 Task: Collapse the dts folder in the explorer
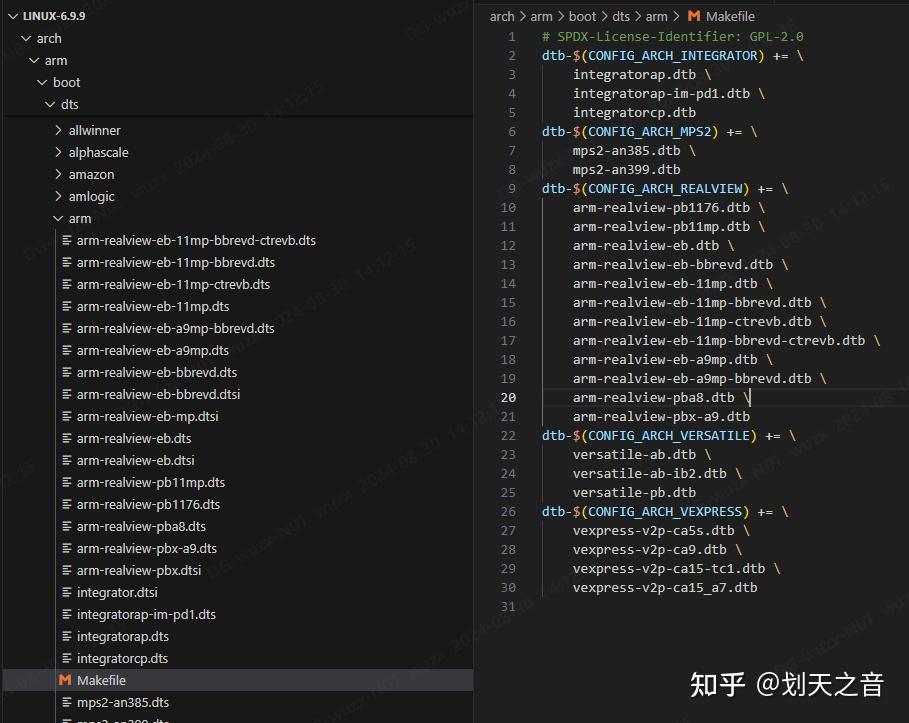[50, 104]
